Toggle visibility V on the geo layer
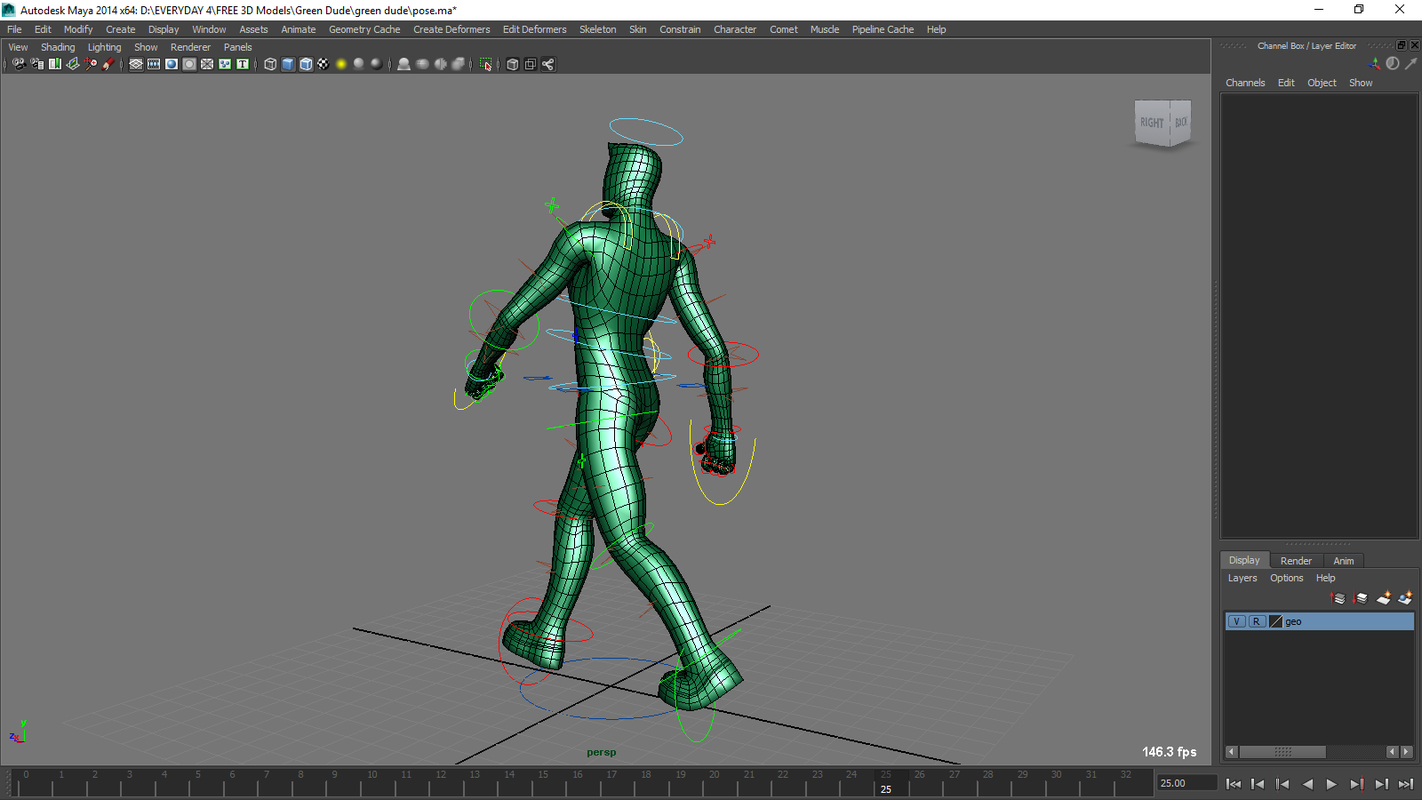The height and width of the screenshot is (800, 1422). pyautogui.click(x=1236, y=621)
